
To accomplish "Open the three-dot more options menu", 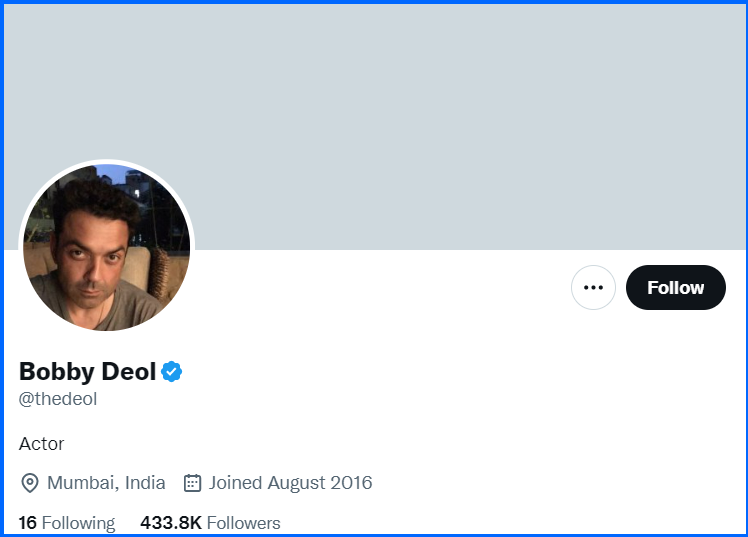I will 593,288.
